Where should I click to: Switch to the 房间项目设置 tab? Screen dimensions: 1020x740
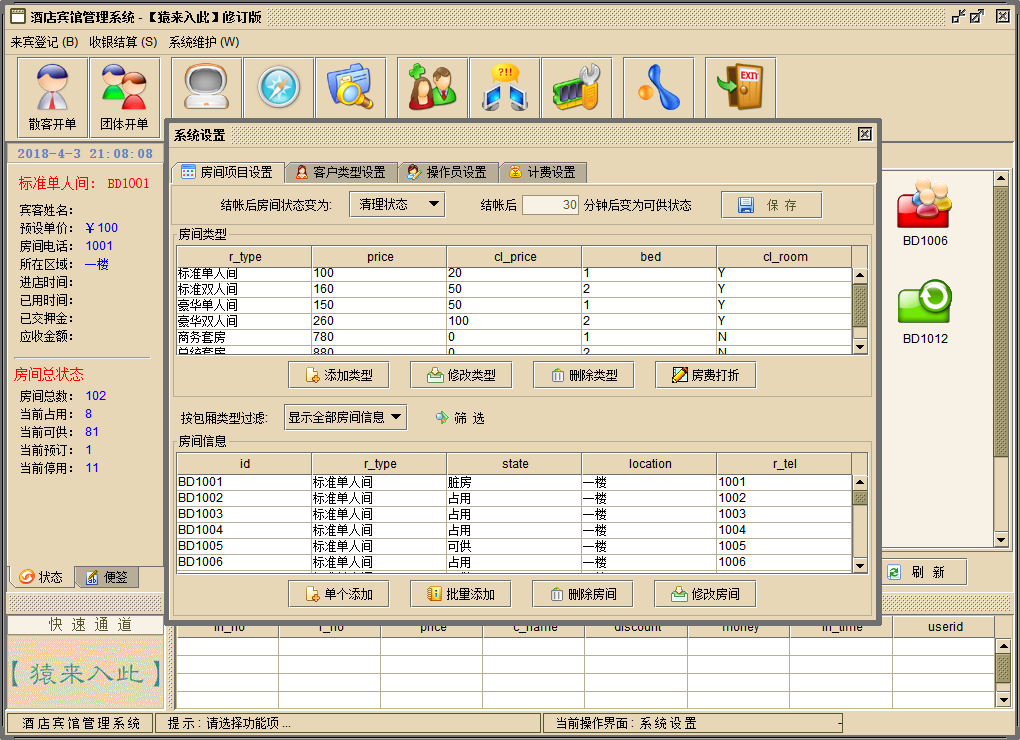(x=228, y=172)
